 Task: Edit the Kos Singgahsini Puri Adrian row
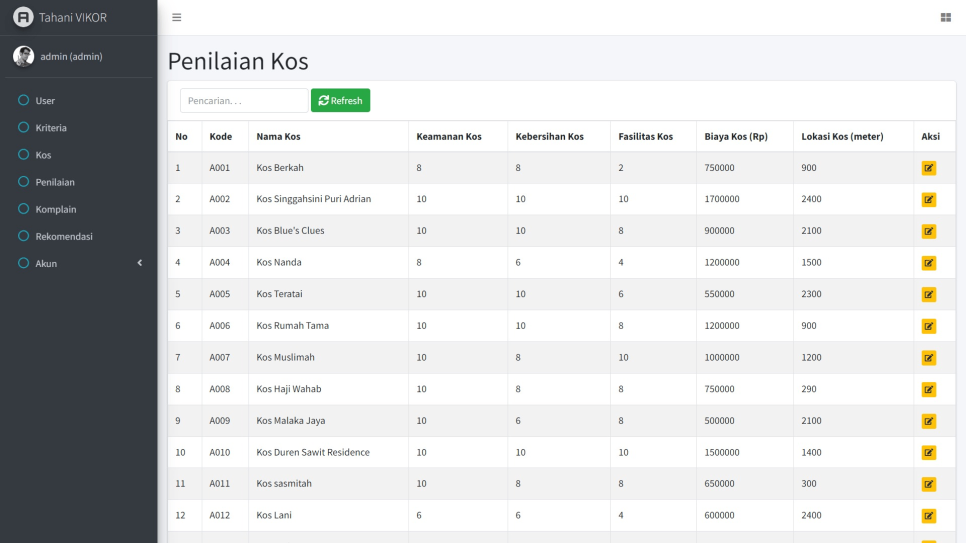[928, 200]
